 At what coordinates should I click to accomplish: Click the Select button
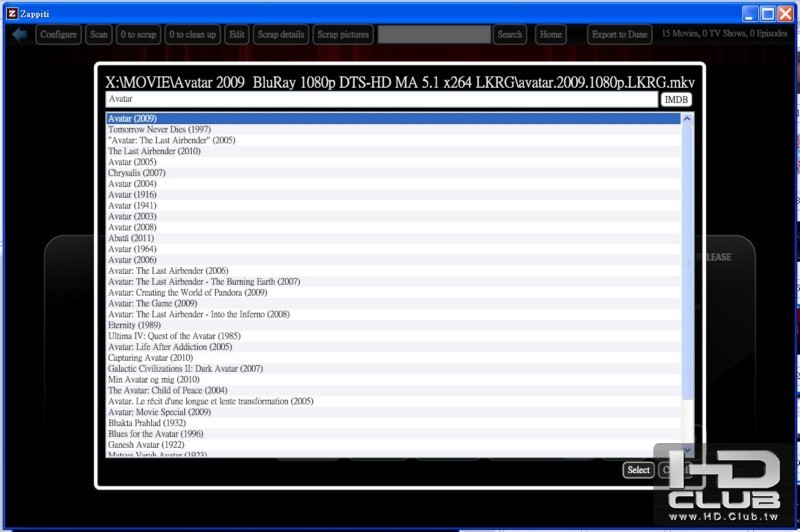point(638,470)
